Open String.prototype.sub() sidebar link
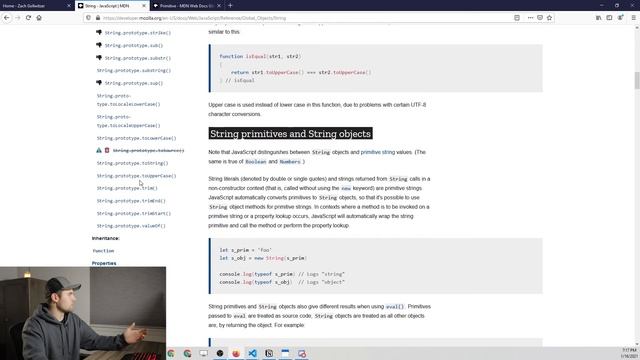This screenshot has width=640, height=360. [x=133, y=45]
